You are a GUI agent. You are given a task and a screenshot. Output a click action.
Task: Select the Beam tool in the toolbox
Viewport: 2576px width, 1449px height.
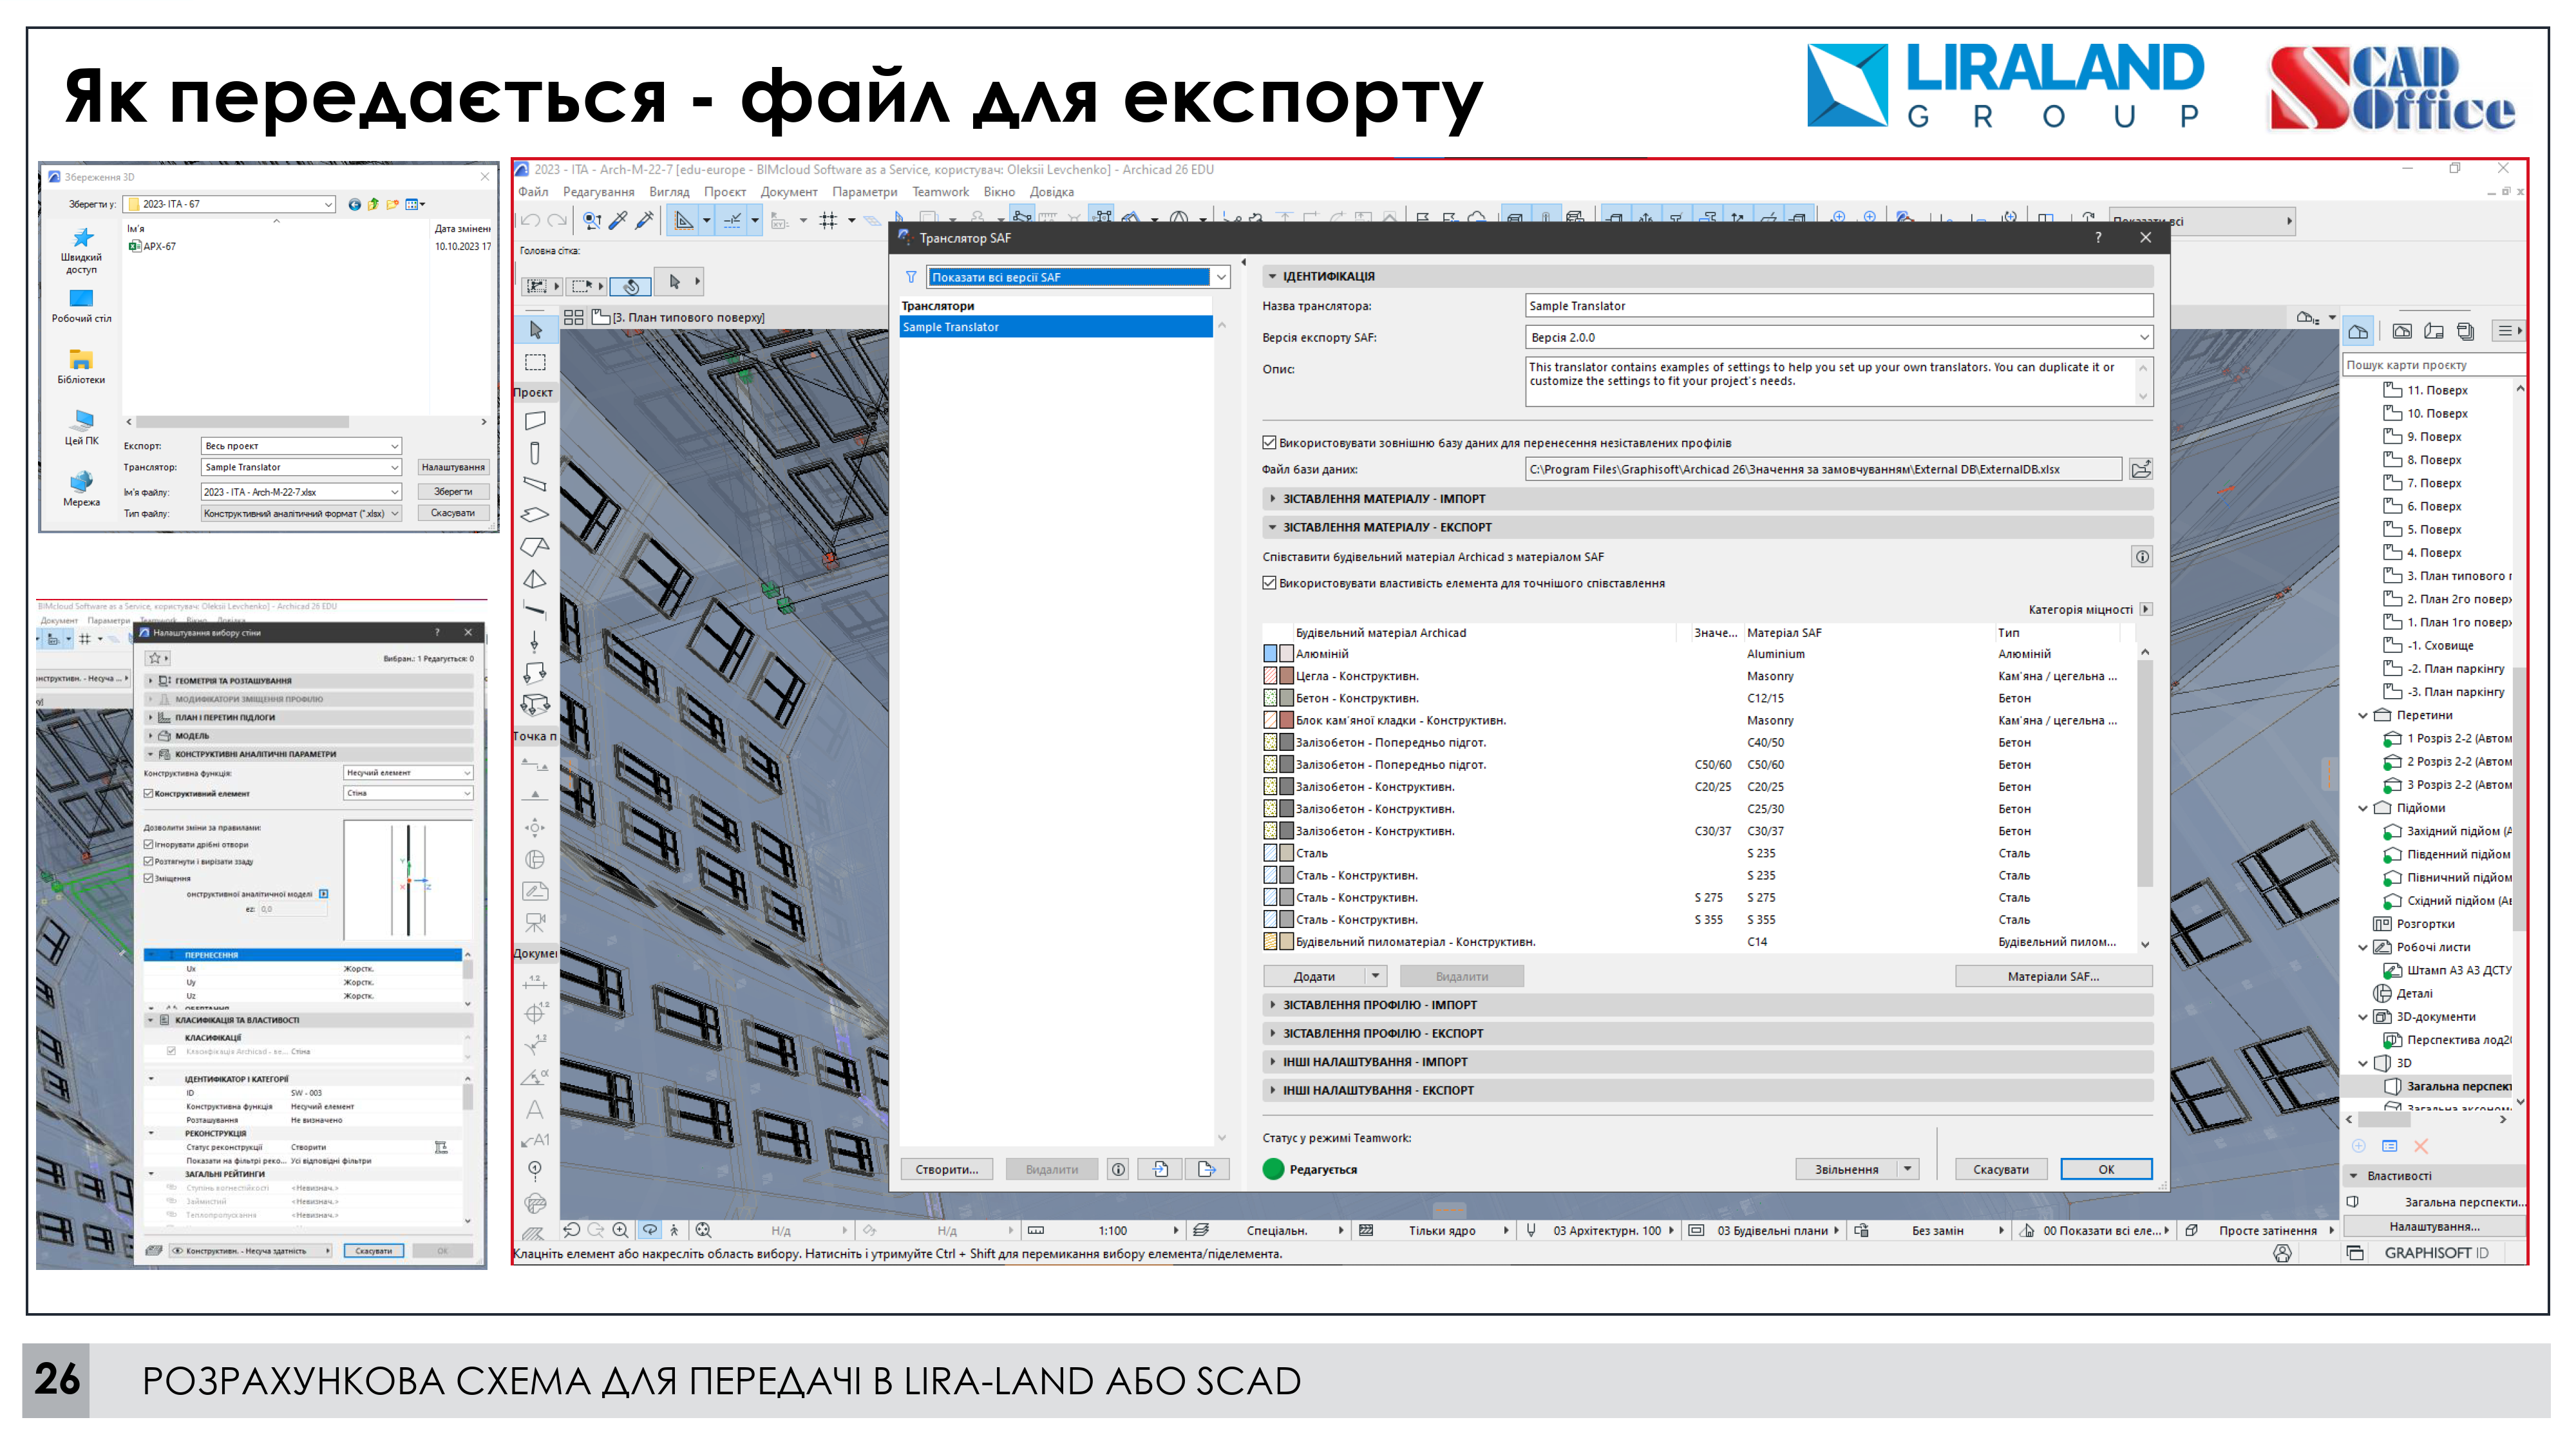535,484
